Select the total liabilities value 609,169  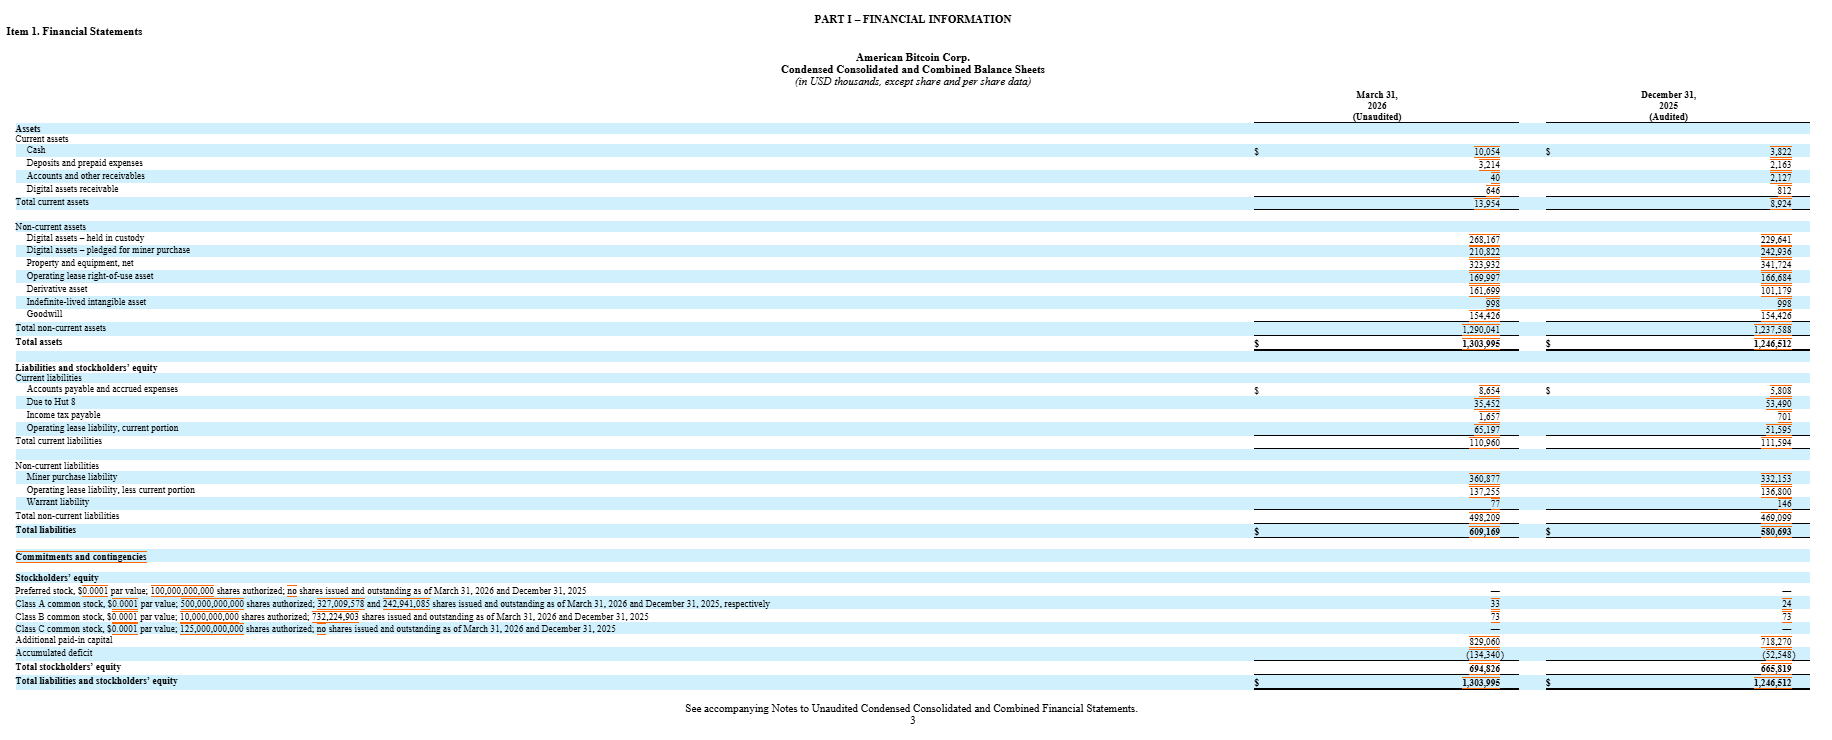pyautogui.click(x=1484, y=531)
